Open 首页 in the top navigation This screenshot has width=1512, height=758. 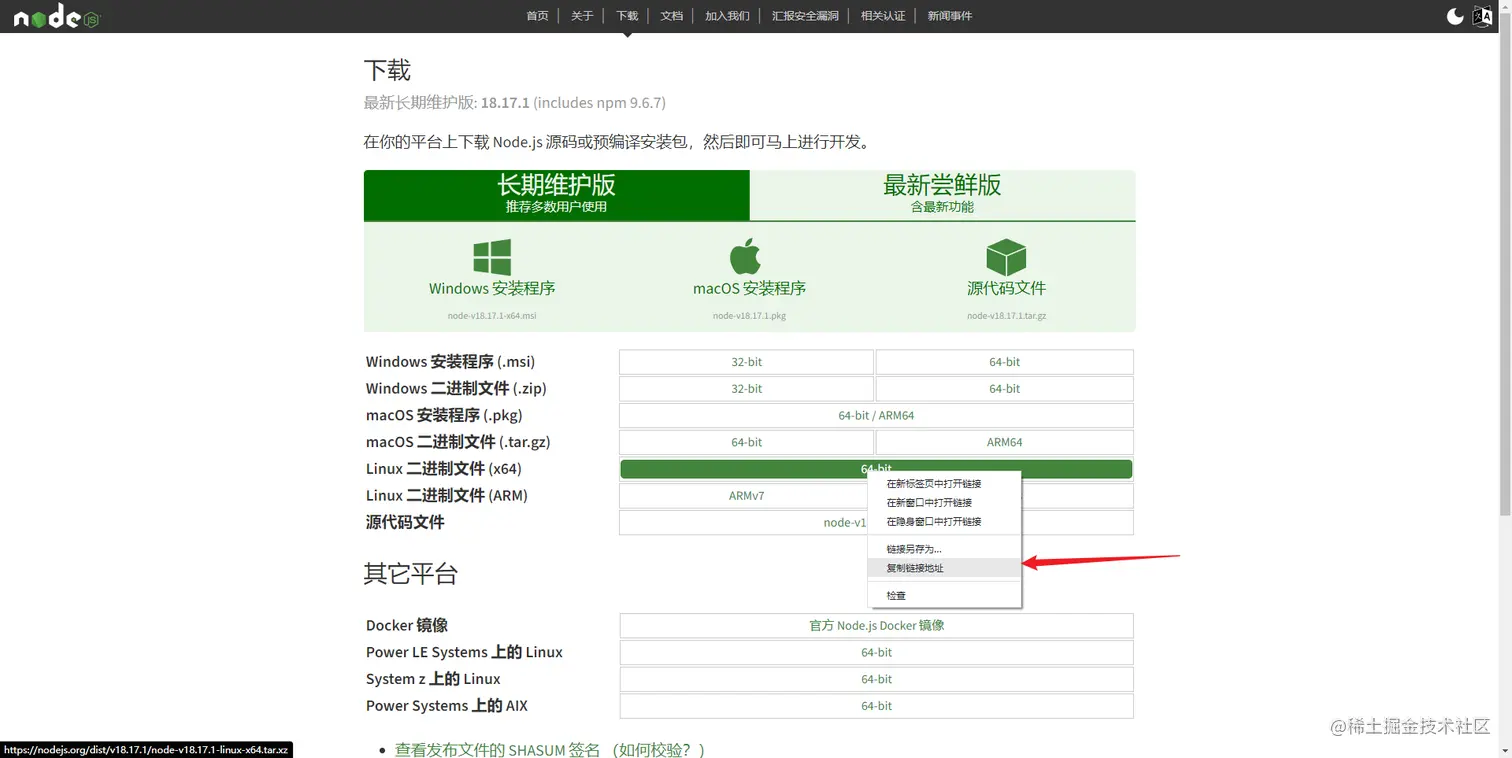tap(538, 16)
